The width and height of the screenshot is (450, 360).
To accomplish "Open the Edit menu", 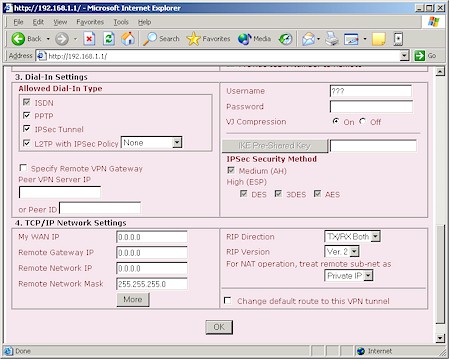I will tap(38, 22).
